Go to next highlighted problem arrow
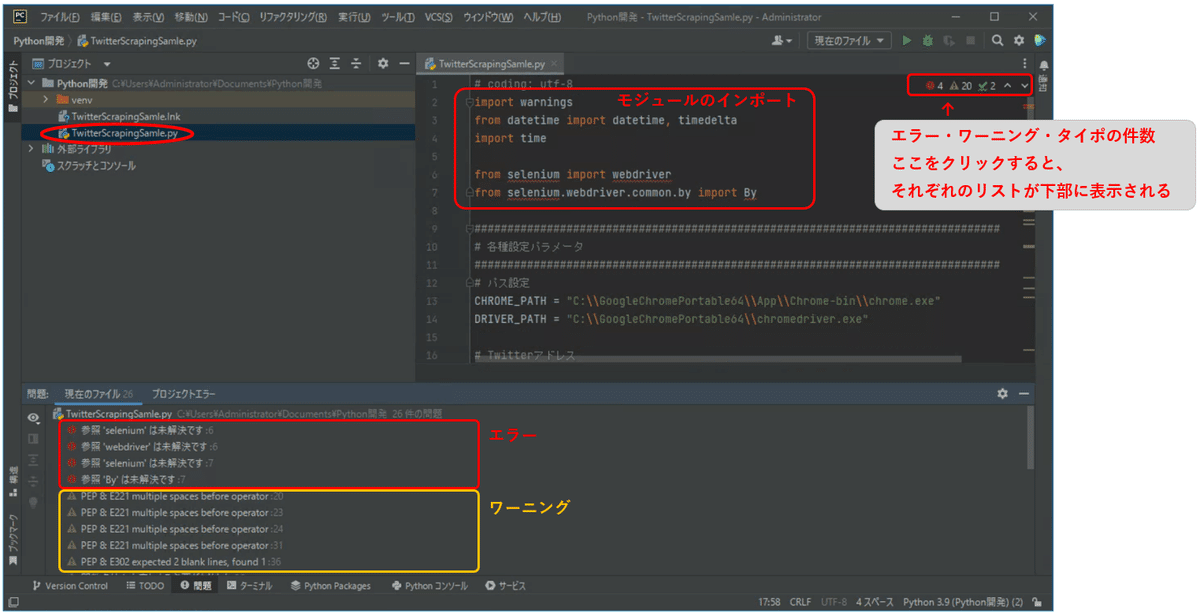 1024,85
